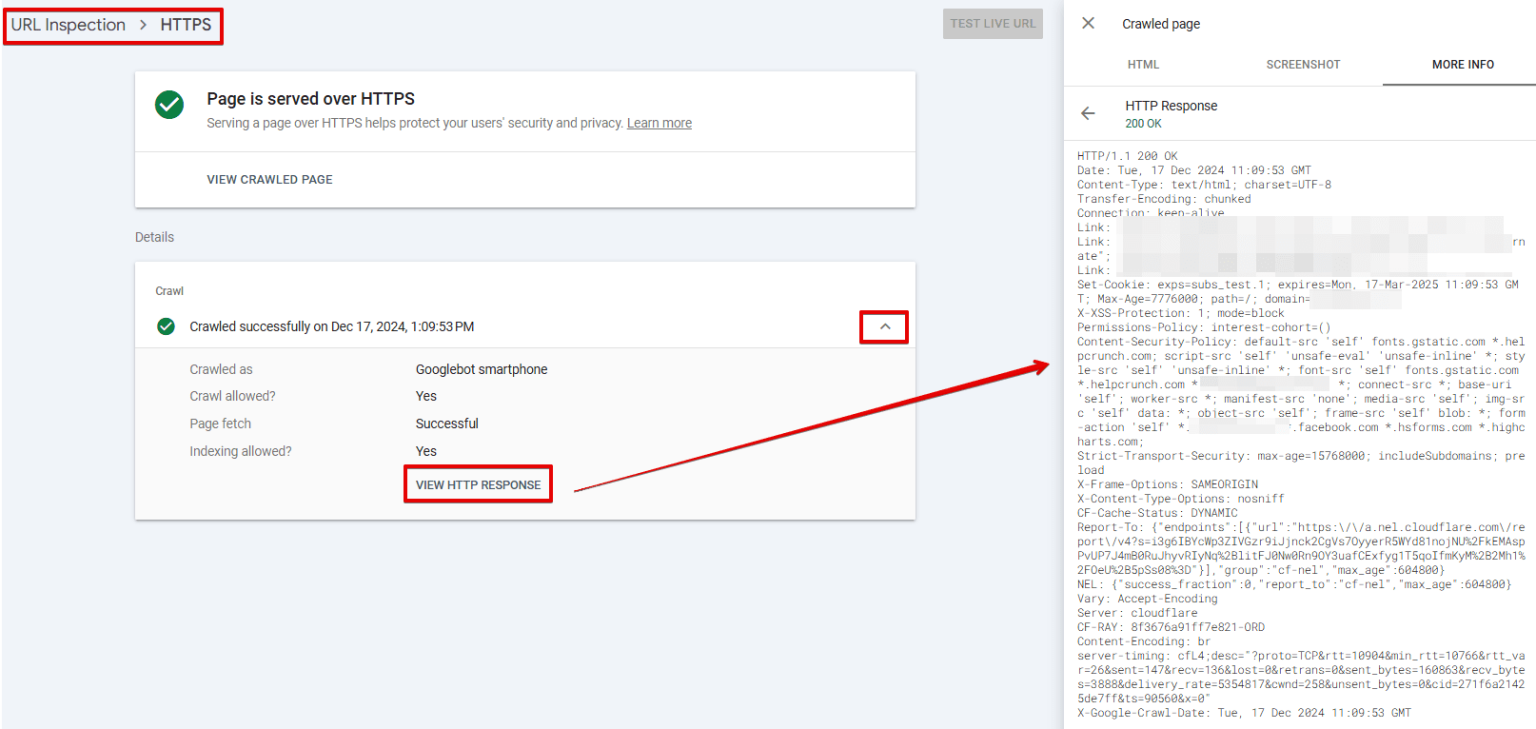
Task: Close the Crawled page panel
Action: (1088, 23)
